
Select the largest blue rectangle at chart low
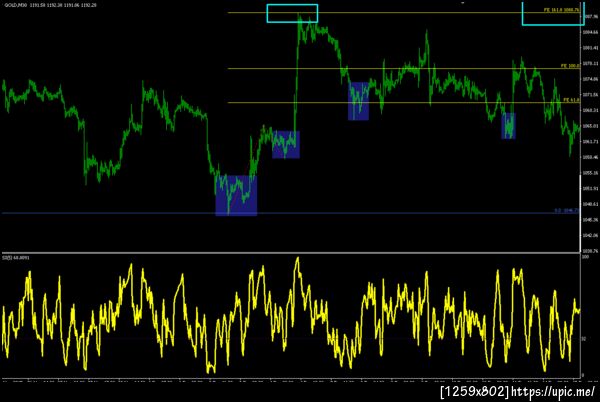[236, 195]
